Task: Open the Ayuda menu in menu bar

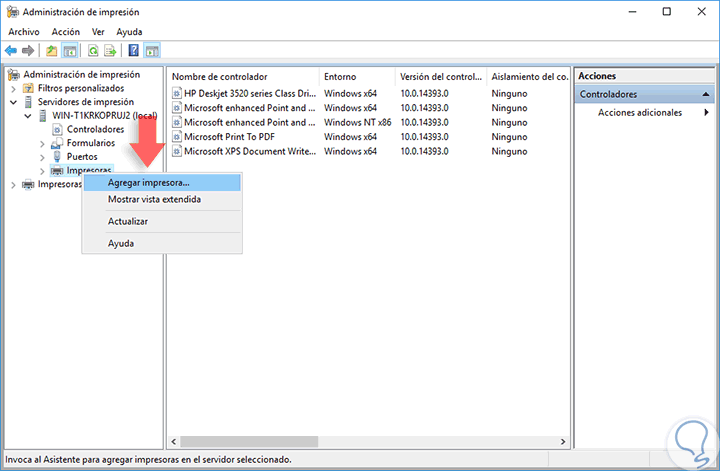Action: pyautogui.click(x=129, y=32)
